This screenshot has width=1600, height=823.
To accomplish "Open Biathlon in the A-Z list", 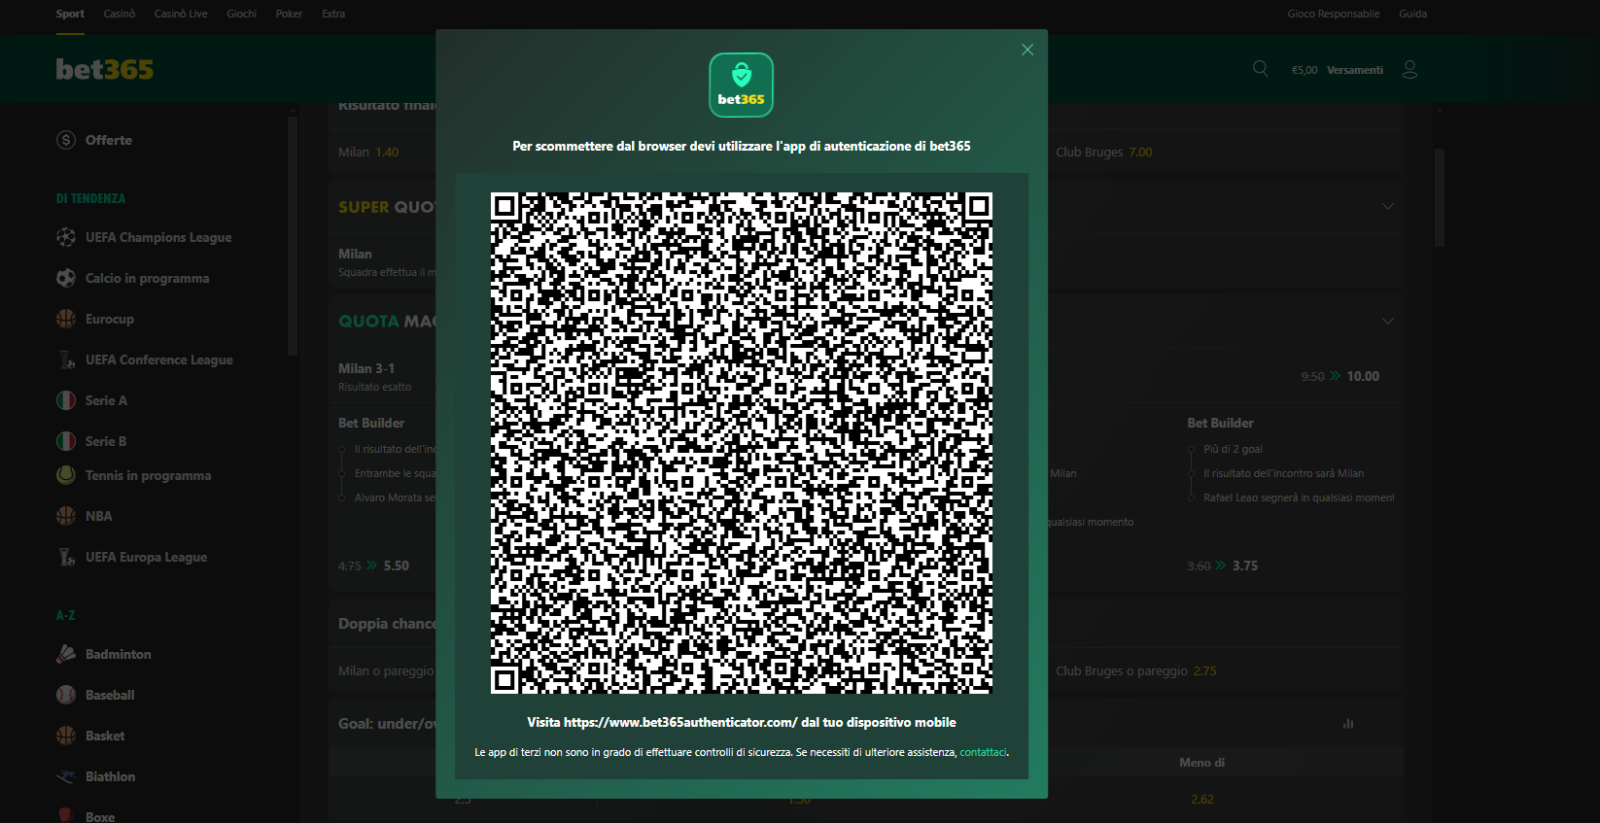I will pyautogui.click(x=110, y=776).
